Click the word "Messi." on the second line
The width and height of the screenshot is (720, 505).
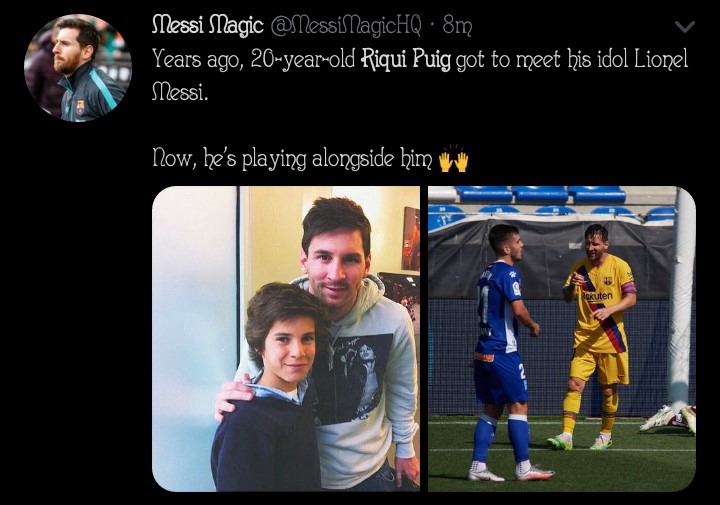(x=180, y=92)
